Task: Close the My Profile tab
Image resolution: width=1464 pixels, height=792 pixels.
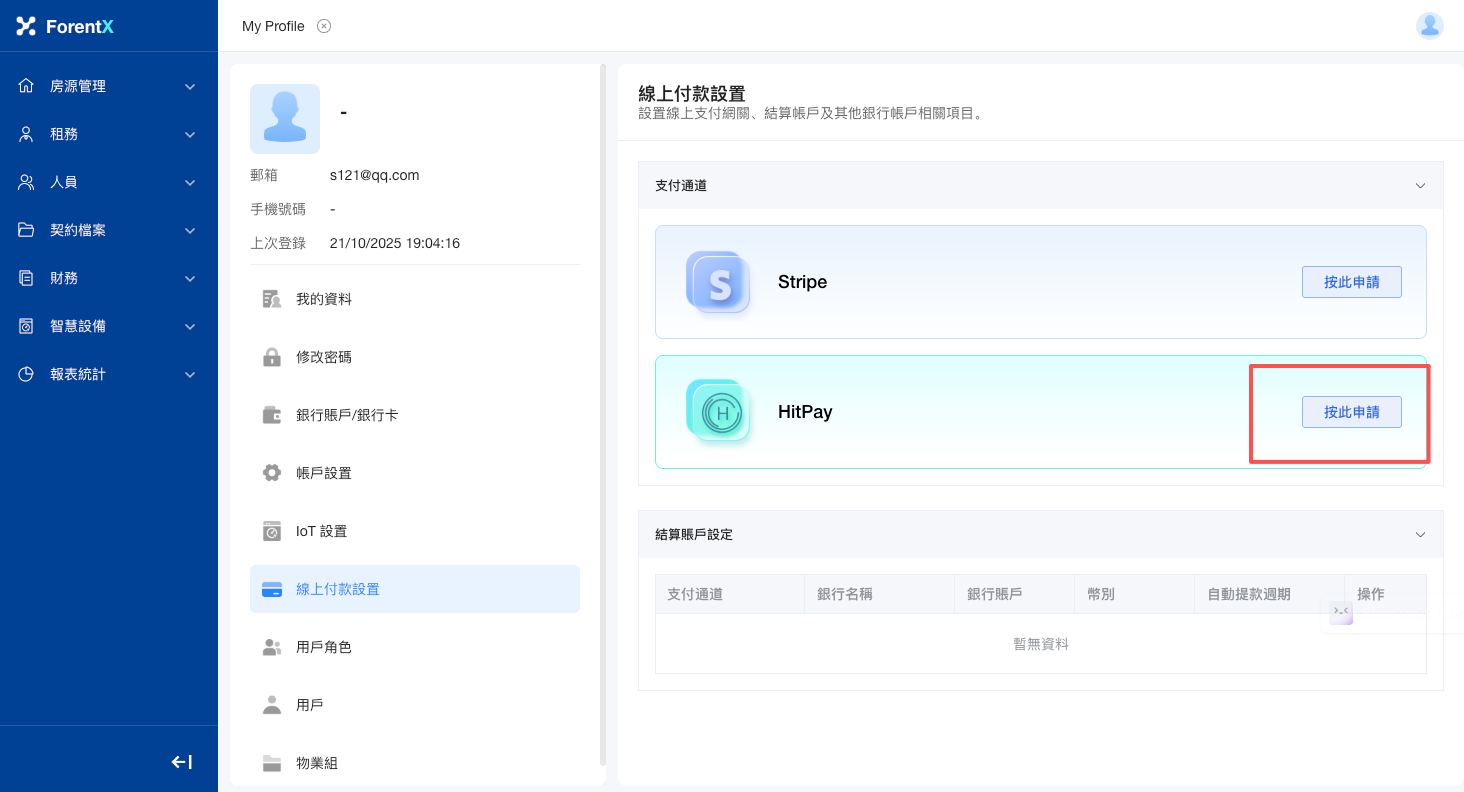Action: tap(324, 26)
